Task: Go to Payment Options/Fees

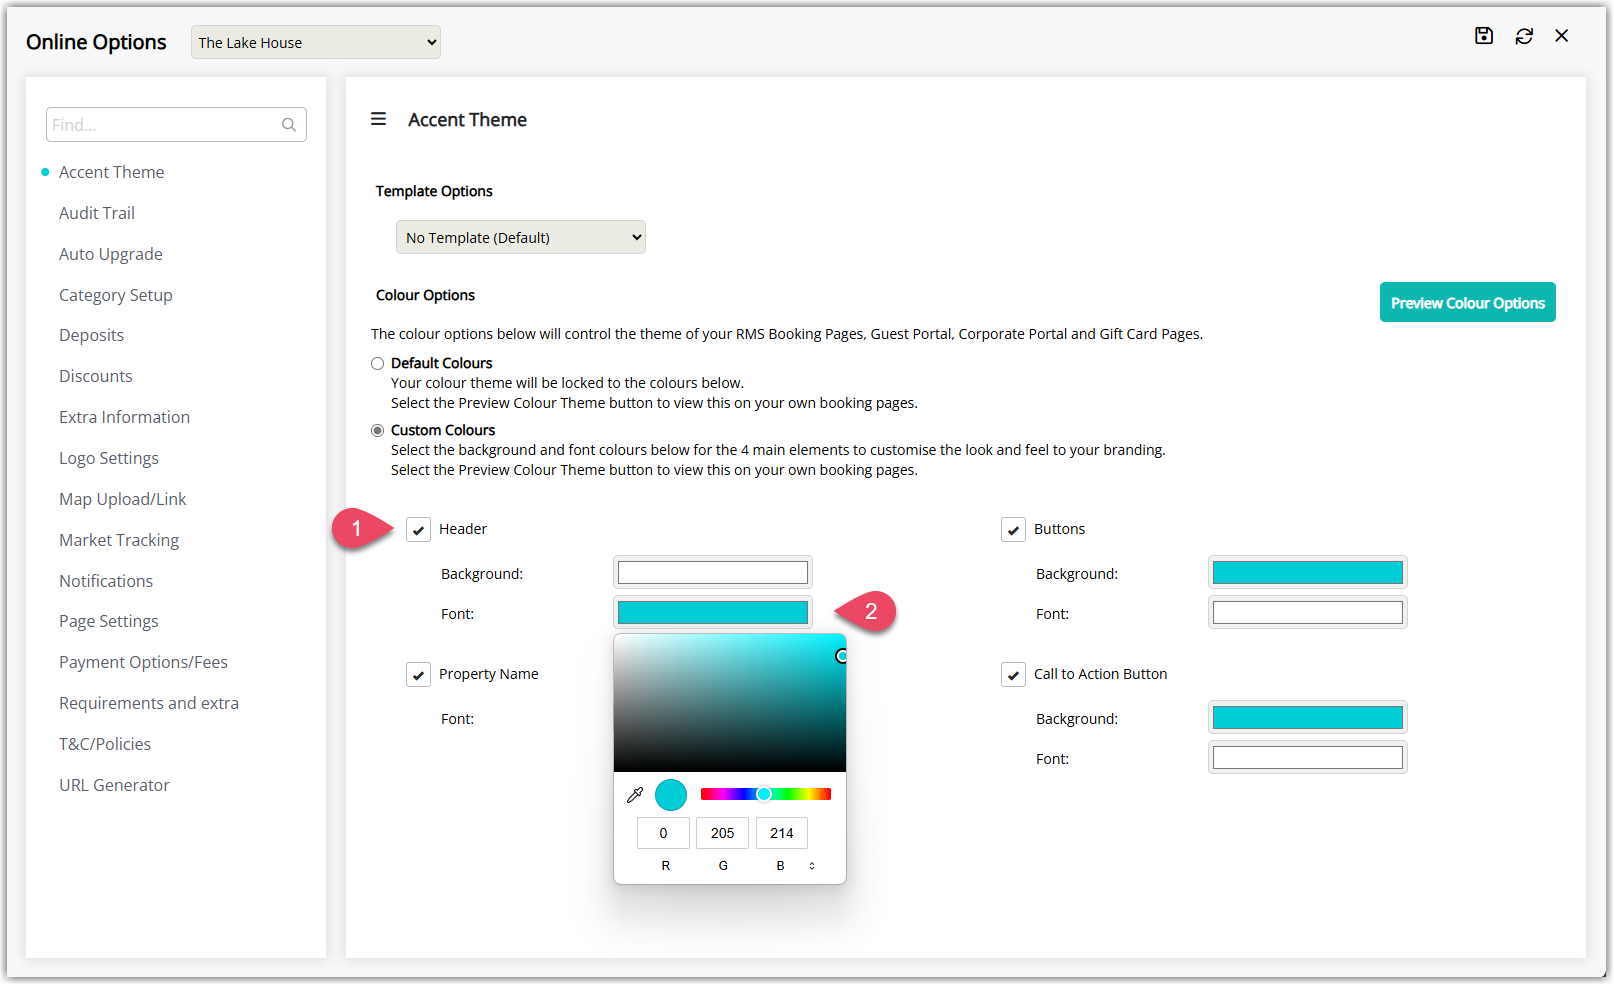Action: 144,662
